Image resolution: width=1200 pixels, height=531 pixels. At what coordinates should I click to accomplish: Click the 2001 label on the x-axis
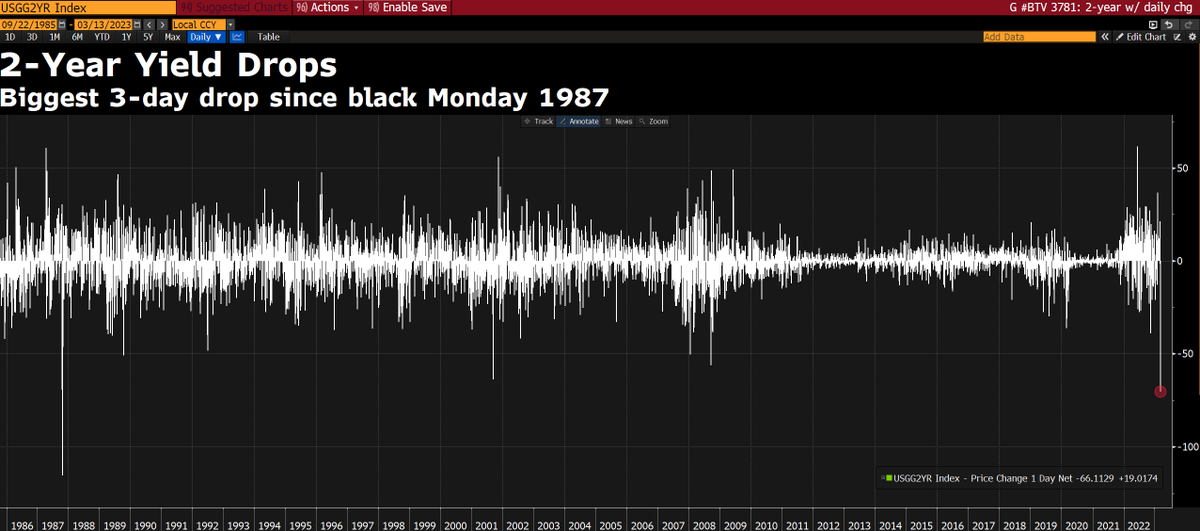pos(485,524)
